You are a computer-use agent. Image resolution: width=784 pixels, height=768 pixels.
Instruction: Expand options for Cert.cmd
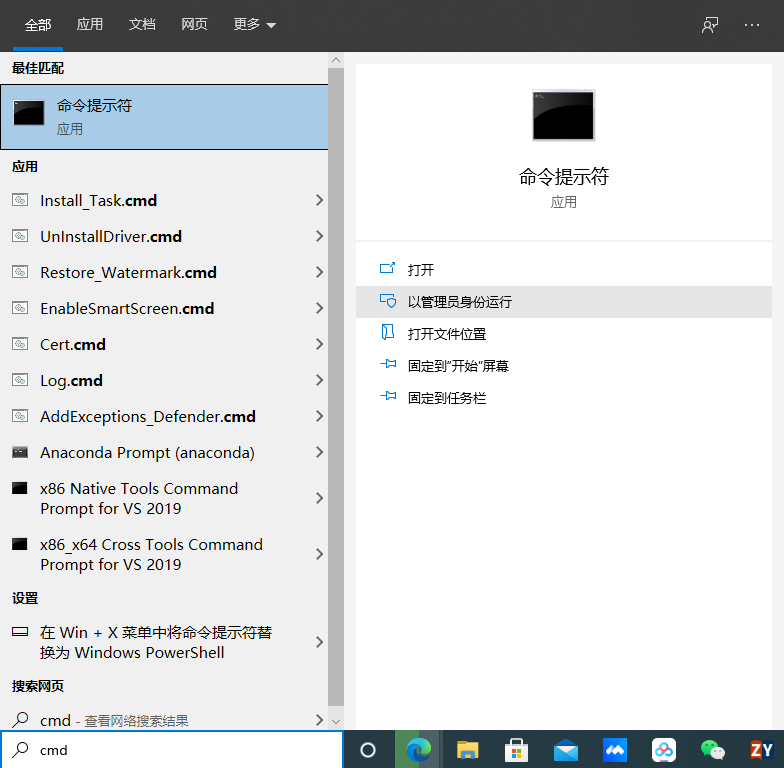(319, 344)
